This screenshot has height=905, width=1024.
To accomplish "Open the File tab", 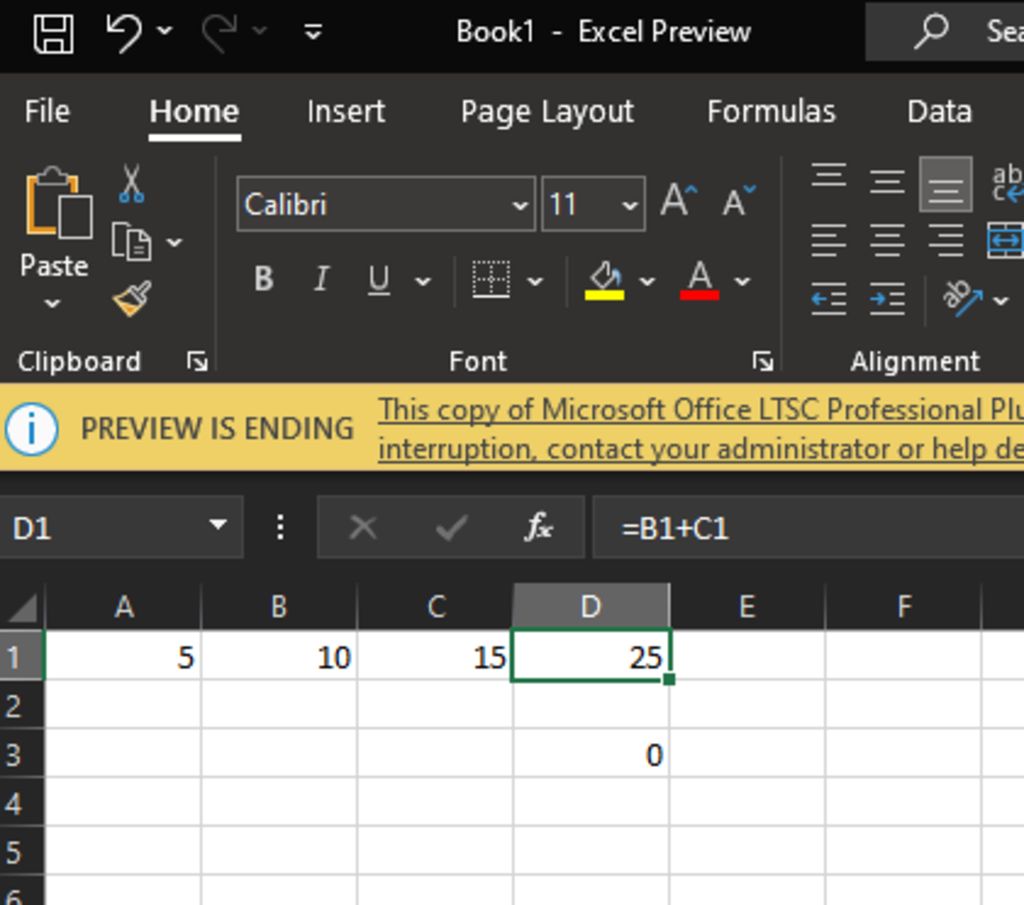I will (x=47, y=111).
